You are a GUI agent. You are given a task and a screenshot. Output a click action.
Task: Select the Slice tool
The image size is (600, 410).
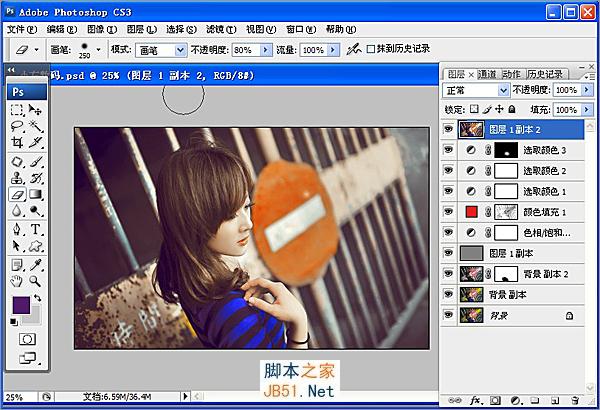(x=36, y=142)
